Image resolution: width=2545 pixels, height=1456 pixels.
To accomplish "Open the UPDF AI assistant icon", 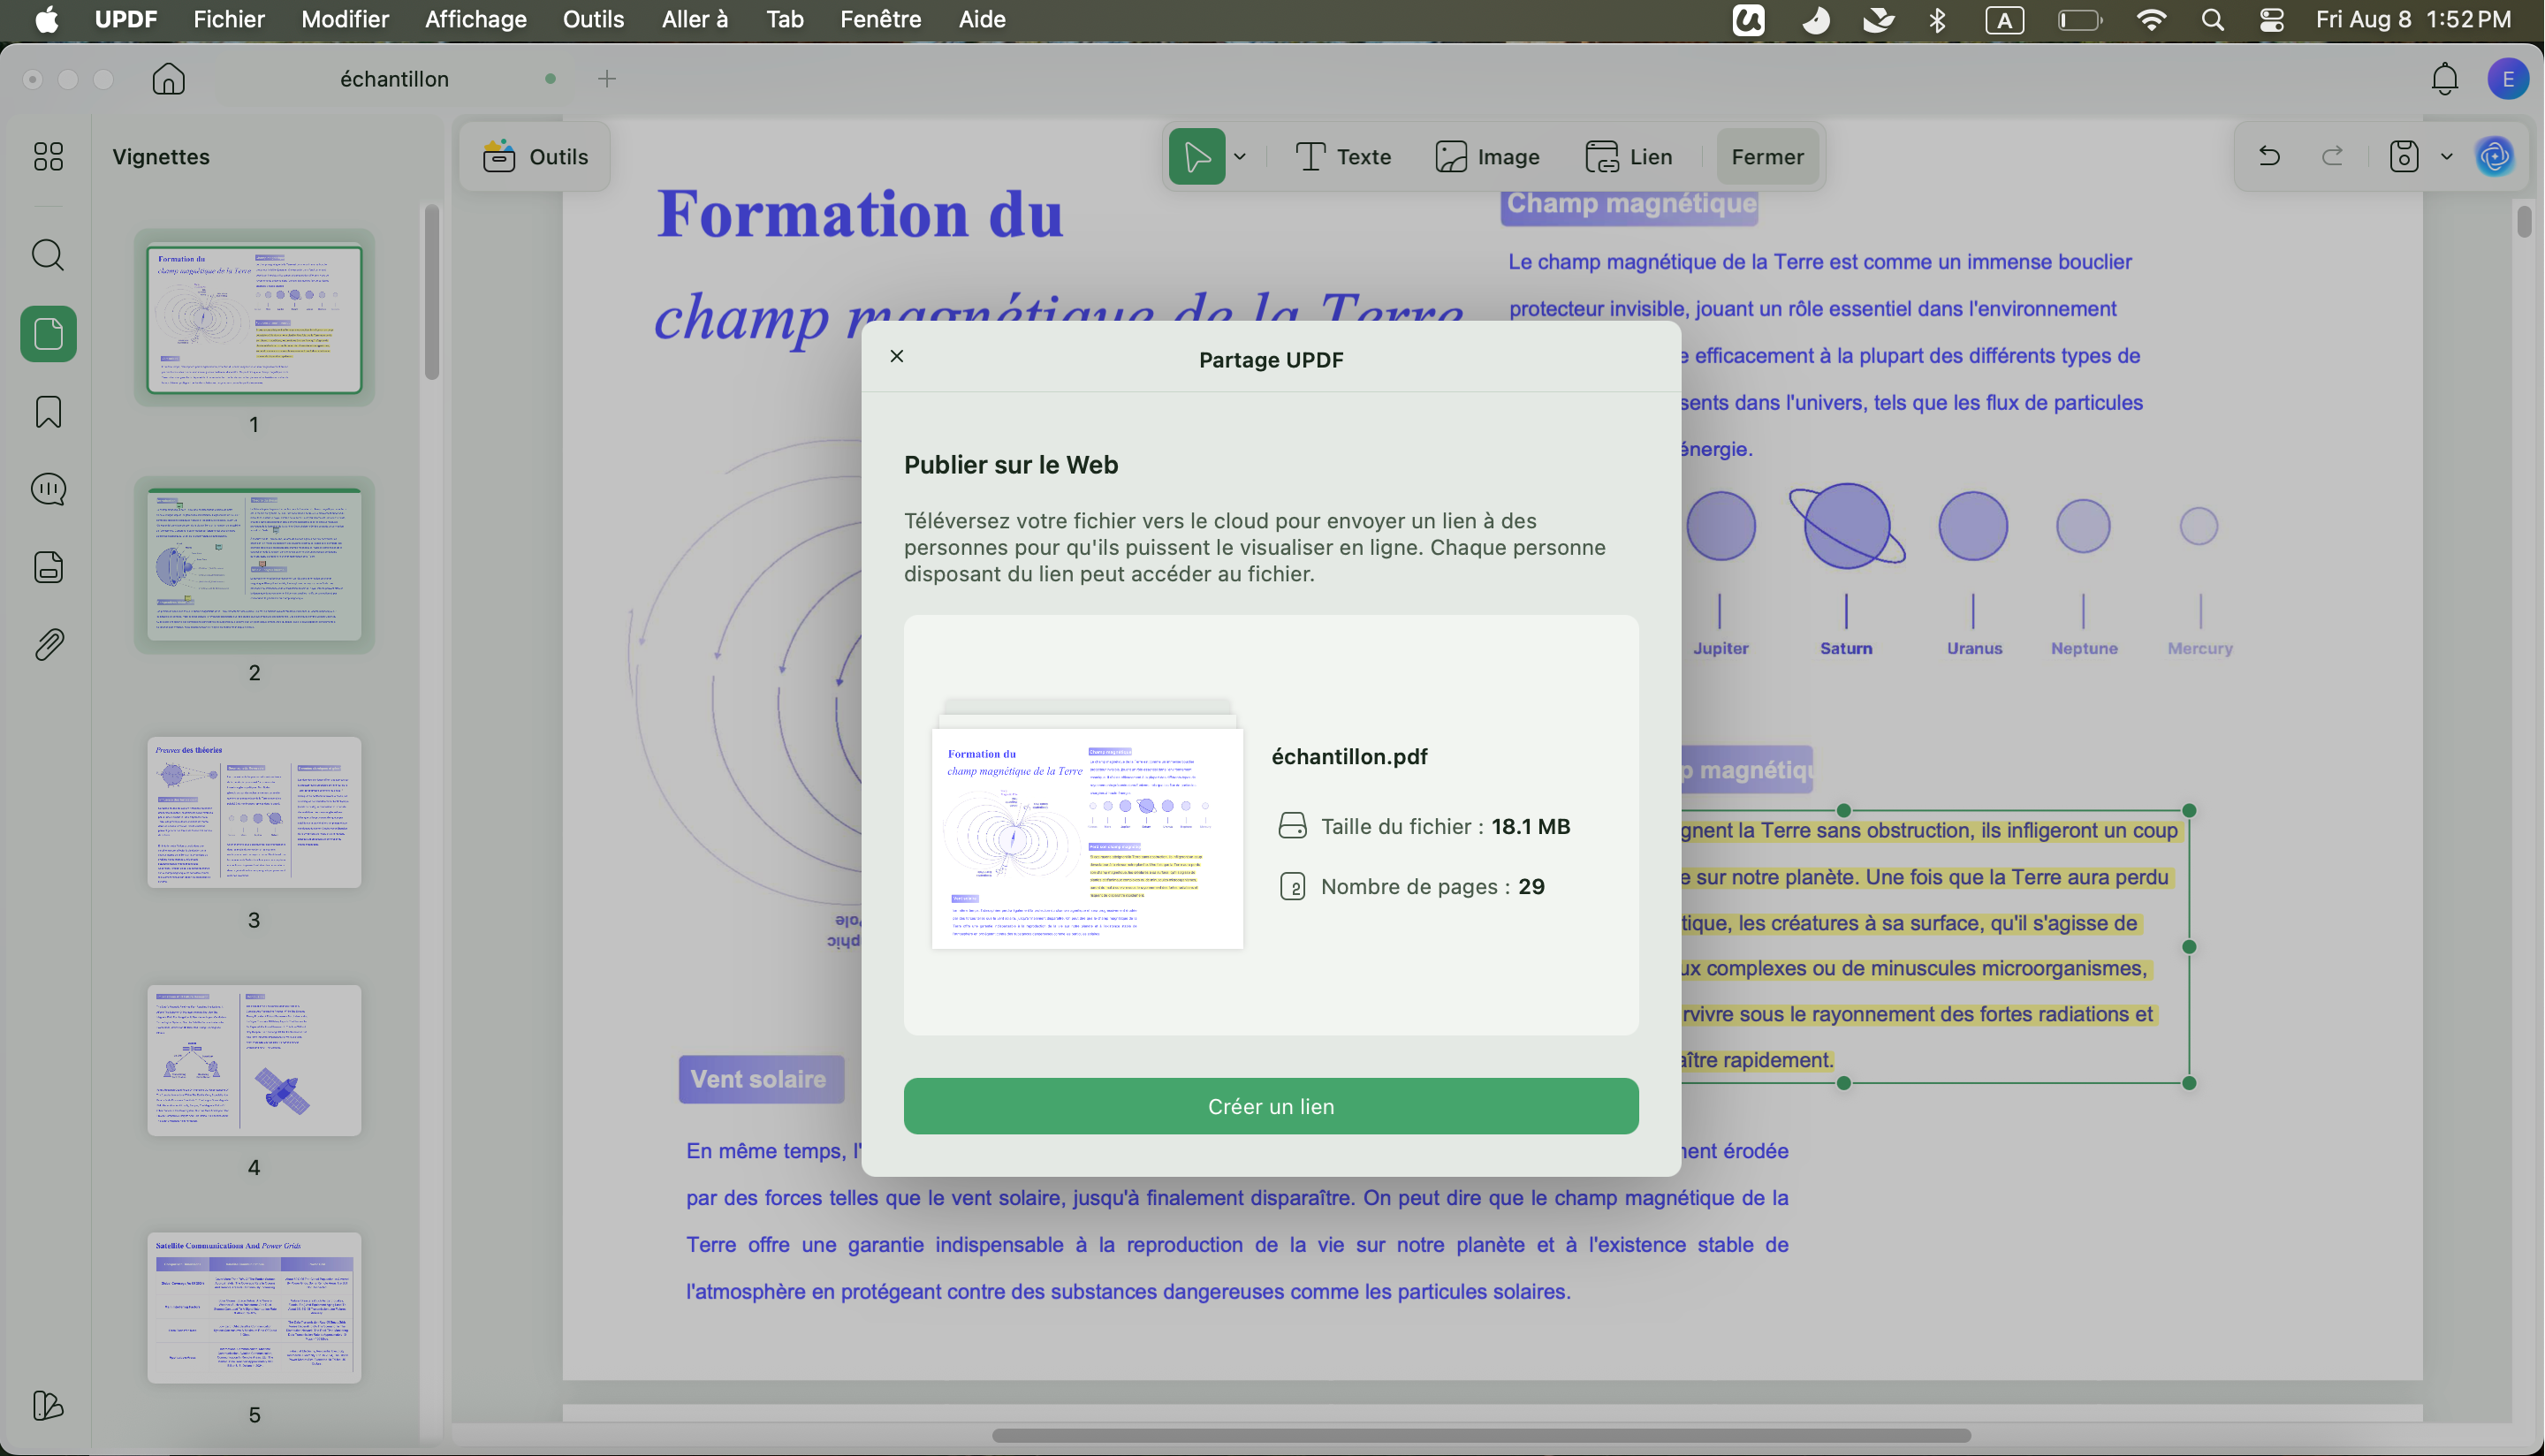I will pos(2495,157).
